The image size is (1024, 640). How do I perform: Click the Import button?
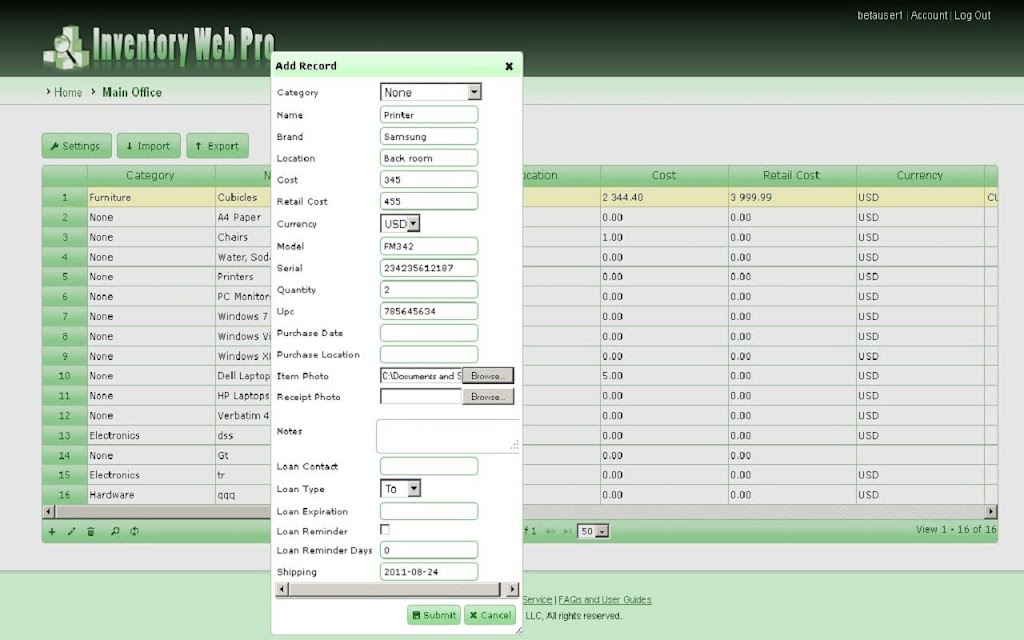click(148, 146)
